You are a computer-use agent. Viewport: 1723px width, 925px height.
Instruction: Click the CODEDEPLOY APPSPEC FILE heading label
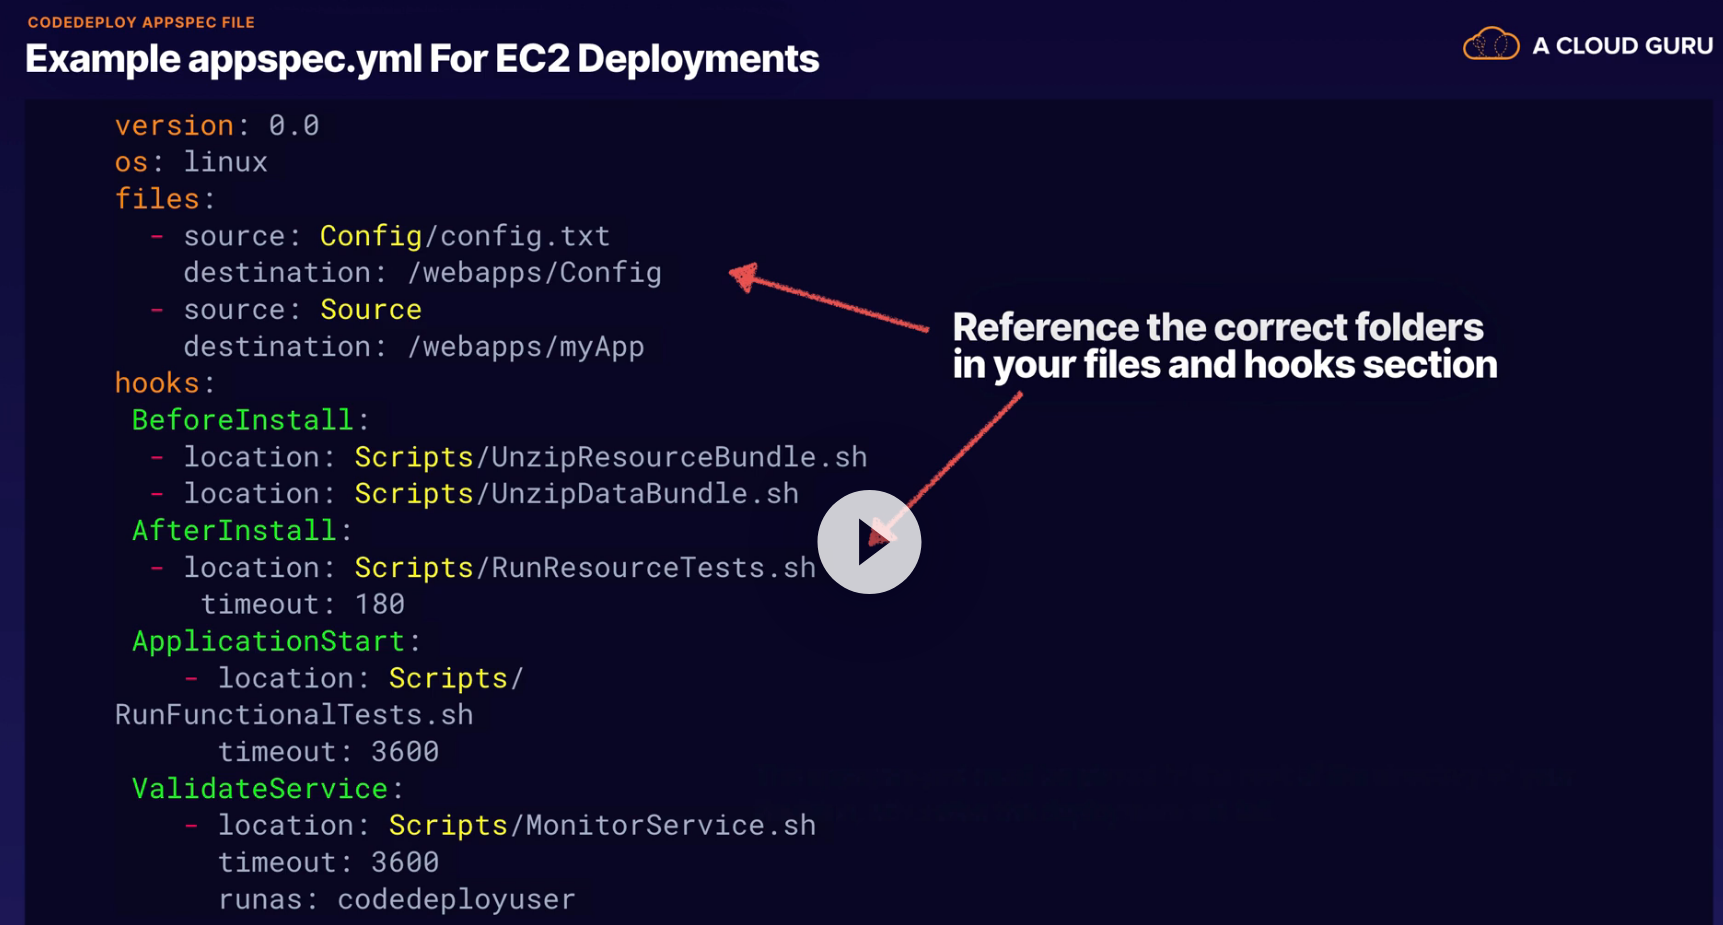pos(141,22)
